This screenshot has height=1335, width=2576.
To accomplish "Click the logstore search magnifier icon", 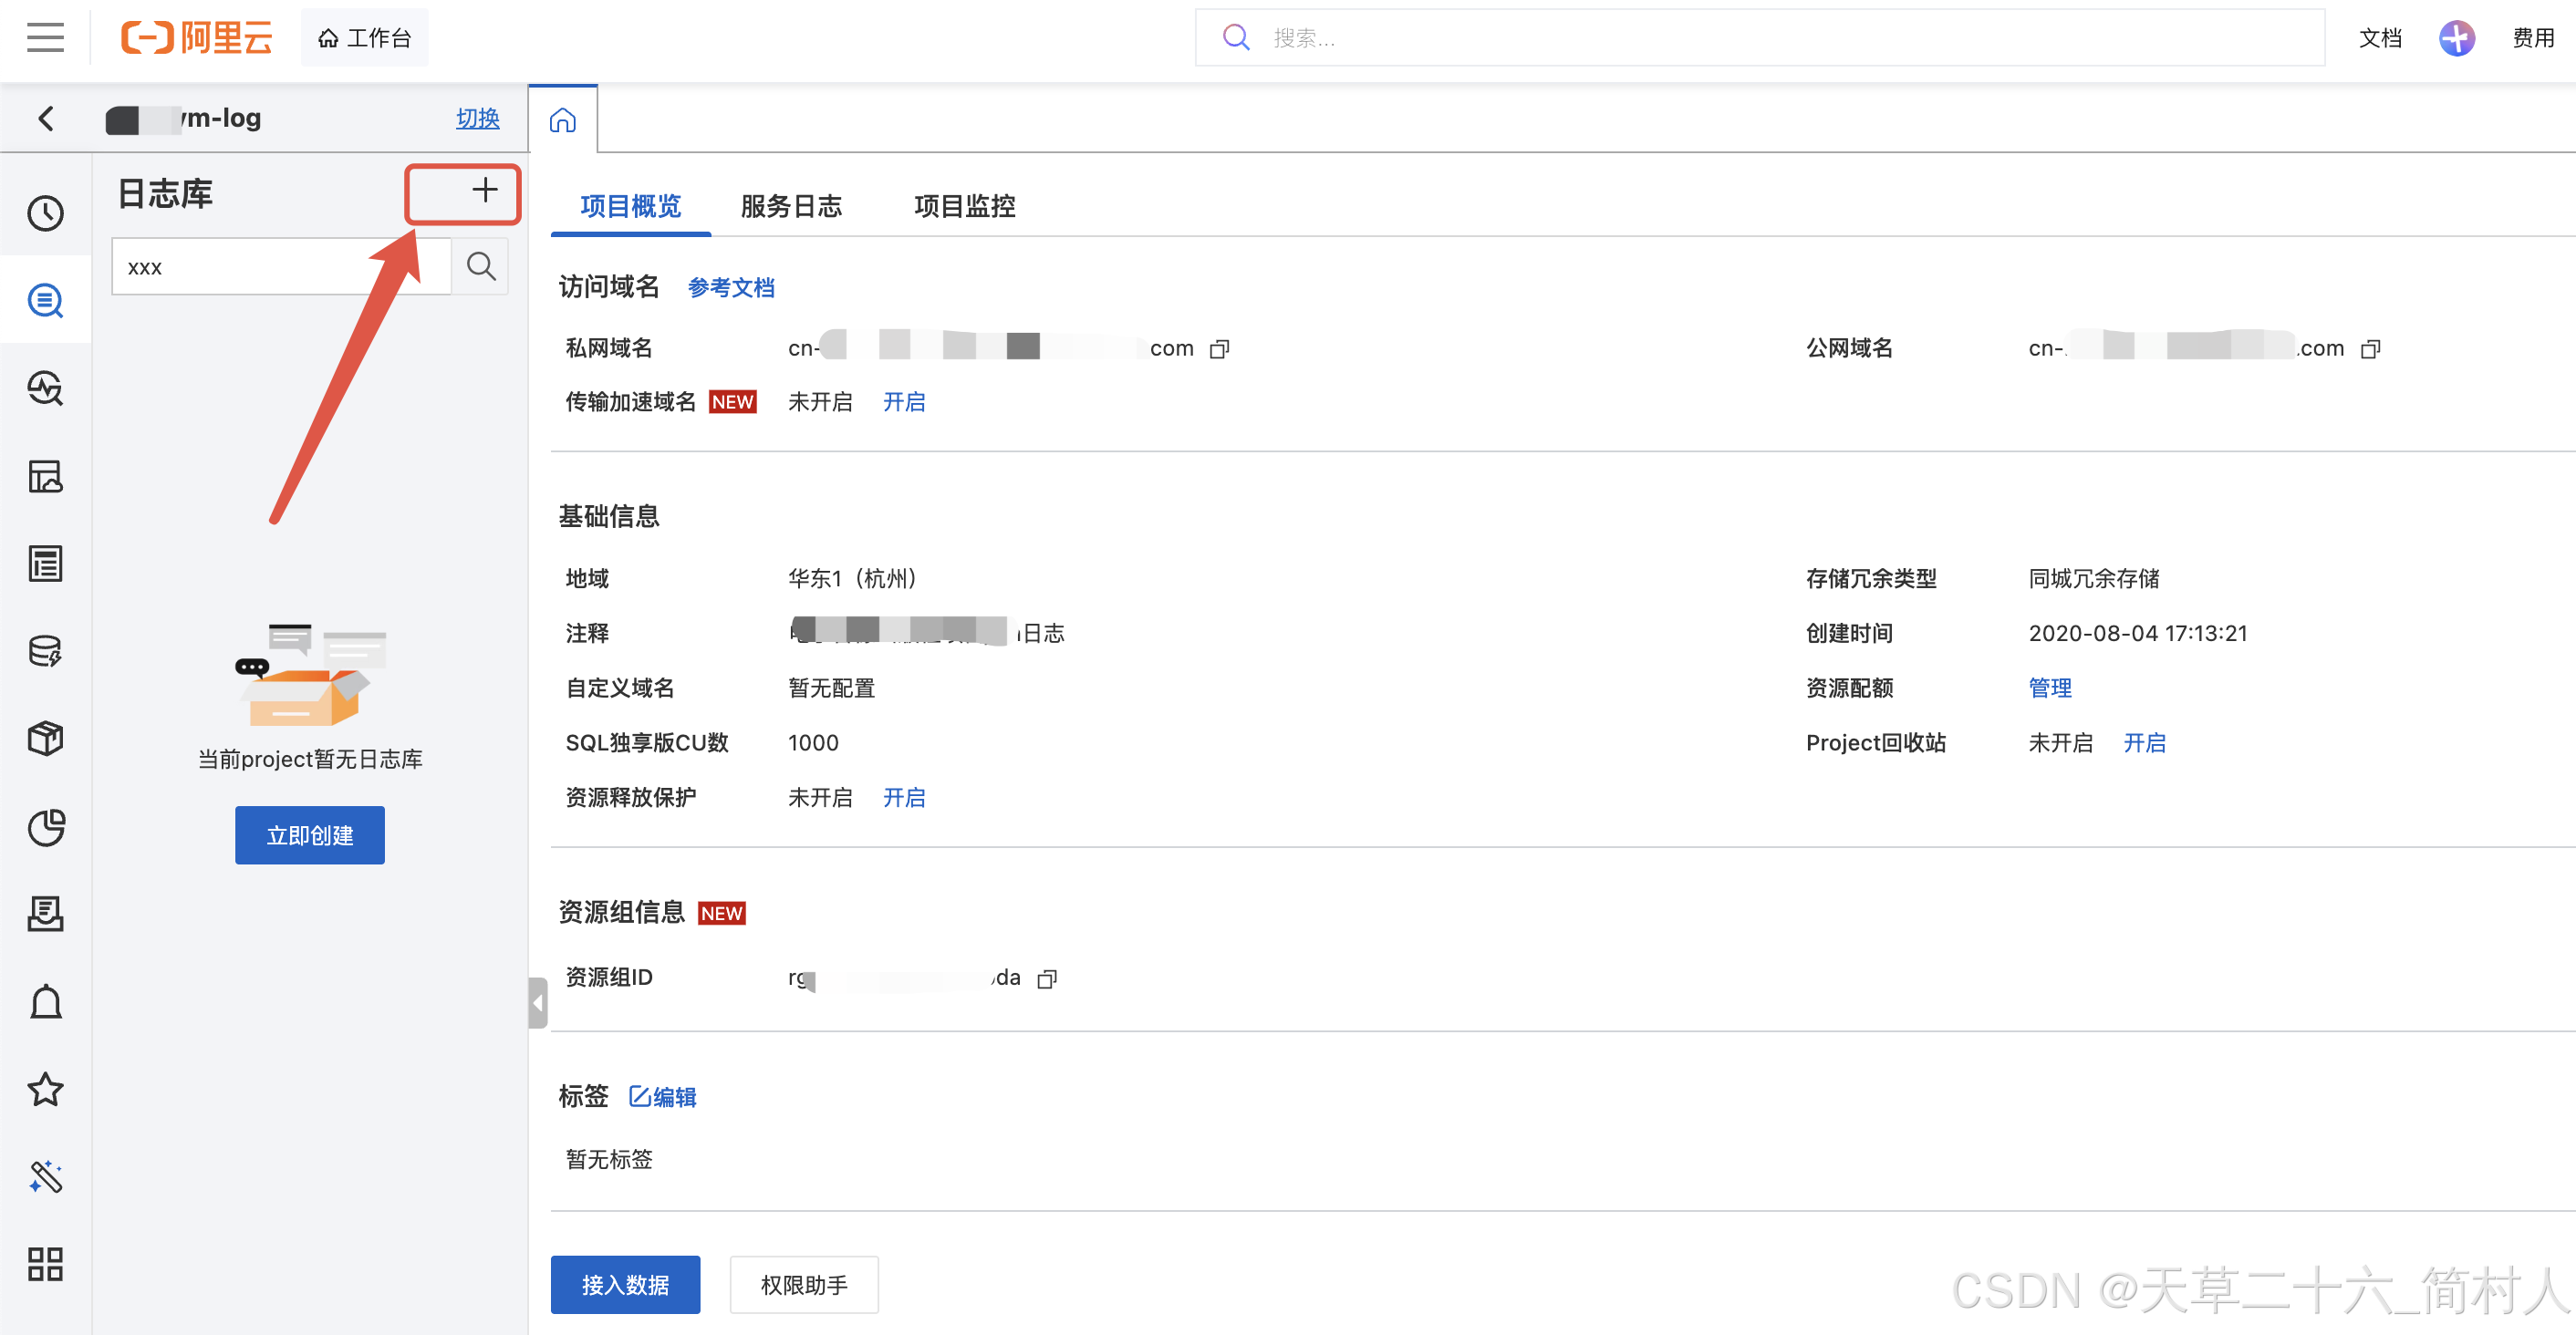I will point(481,266).
